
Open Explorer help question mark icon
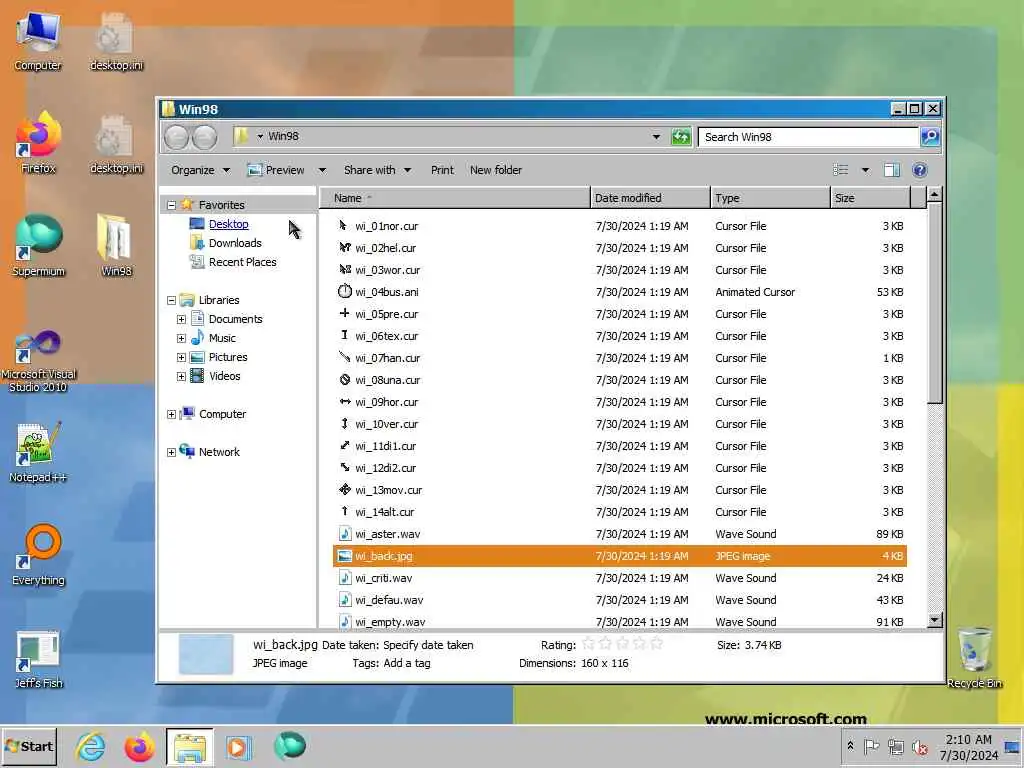click(x=920, y=170)
